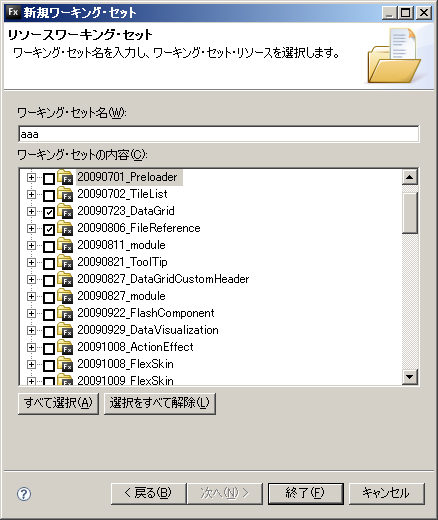Viewport: 438px width, 520px height.
Task: Click the 20090922_FlashComponent project folder icon
Action: point(65,313)
